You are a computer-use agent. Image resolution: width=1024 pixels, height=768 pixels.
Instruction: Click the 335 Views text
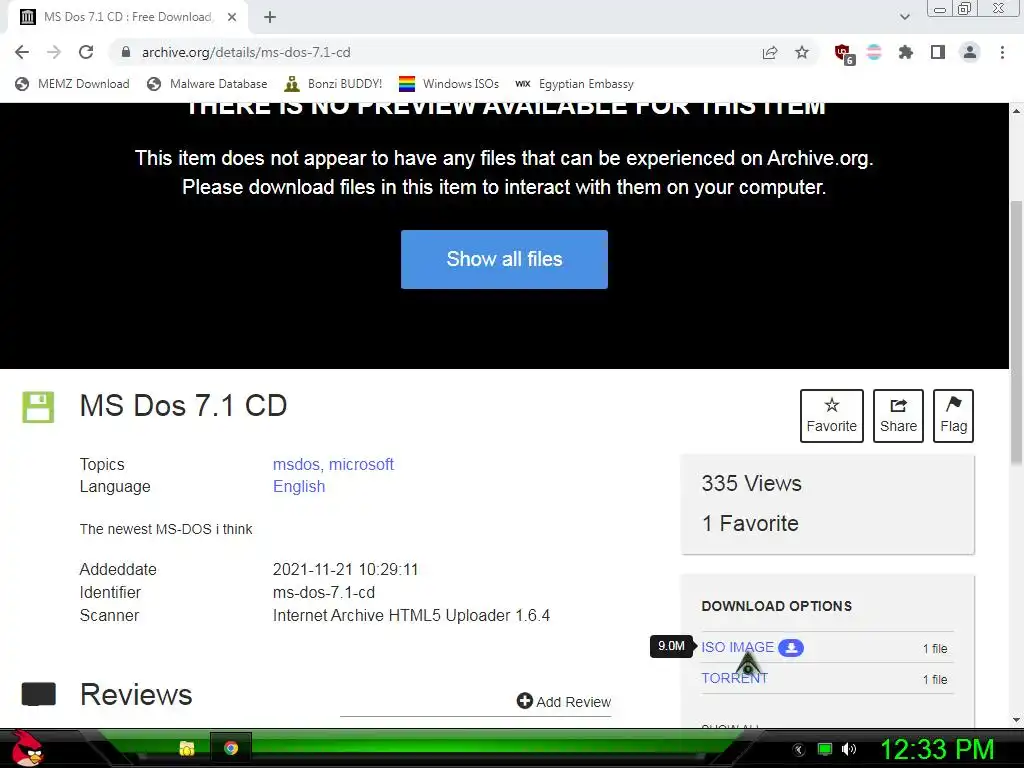point(751,483)
